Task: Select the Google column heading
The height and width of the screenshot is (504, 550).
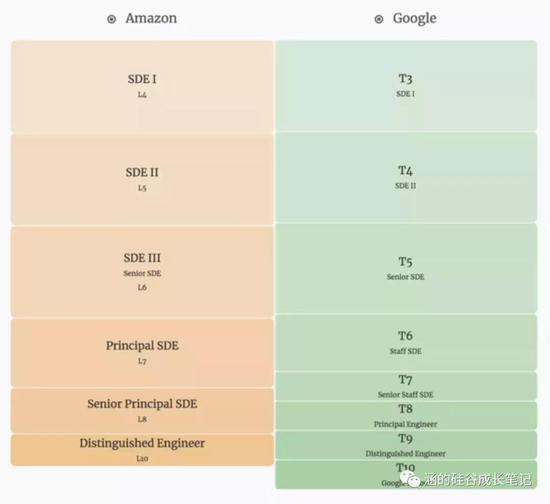Action: [x=415, y=18]
